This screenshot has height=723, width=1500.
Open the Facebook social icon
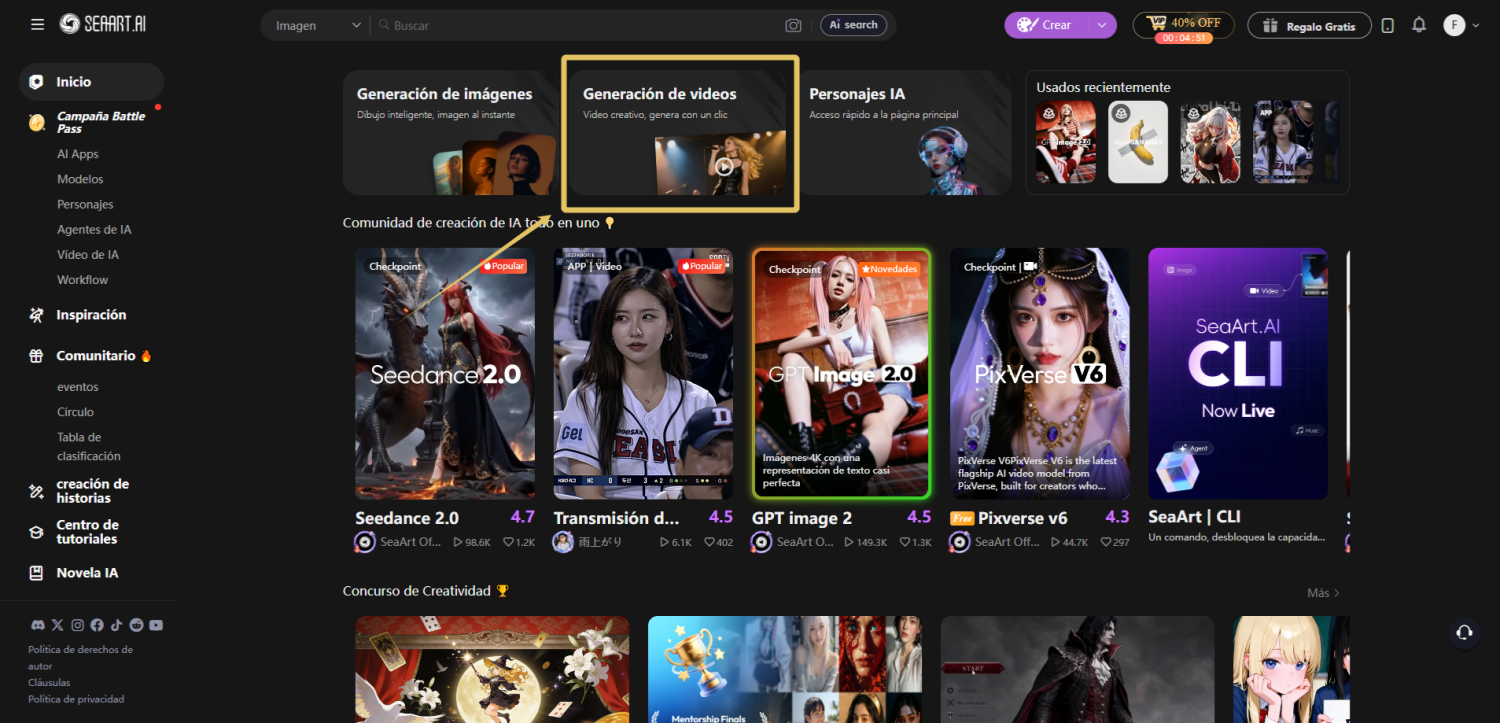(97, 625)
